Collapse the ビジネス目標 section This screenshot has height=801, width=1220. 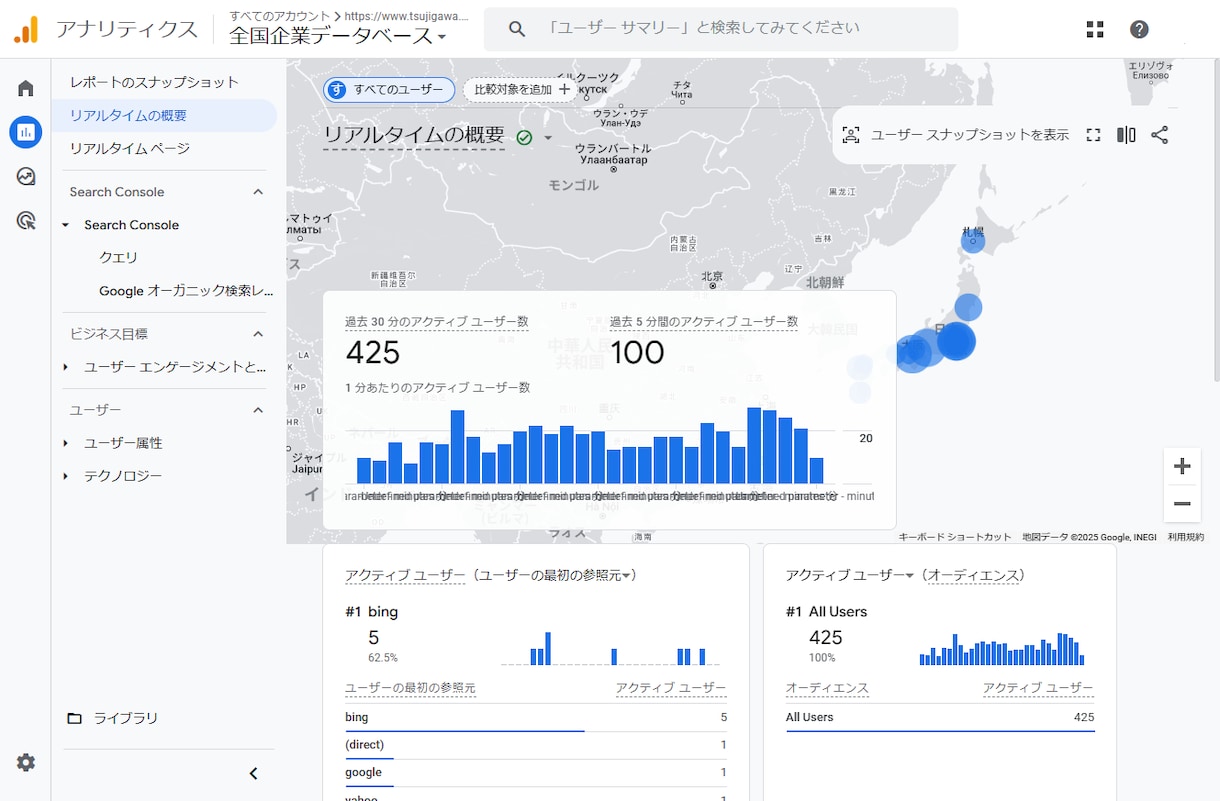pyautogui.click(x=258, y=334)
